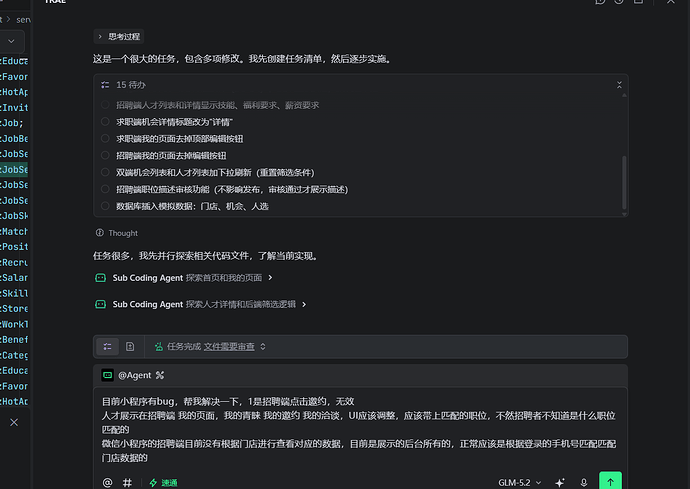Open the Thought label

(123, 233)
